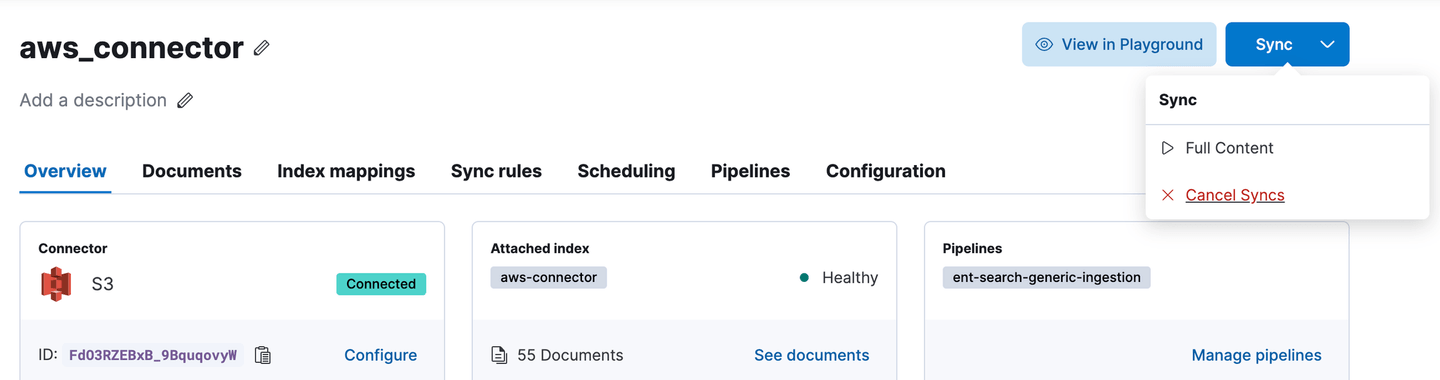Switch to the Documents tab

tap(192, 171)
